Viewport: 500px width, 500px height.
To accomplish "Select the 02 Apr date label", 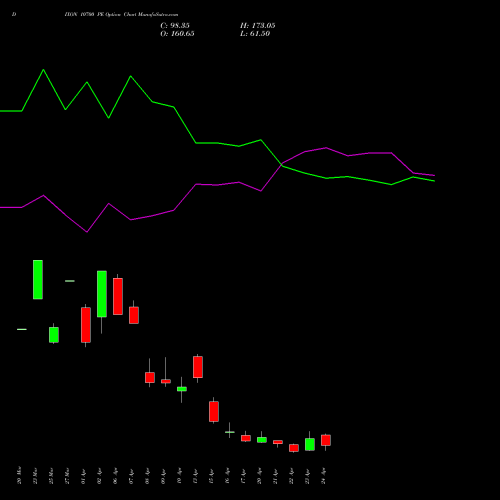I will 99,476.
